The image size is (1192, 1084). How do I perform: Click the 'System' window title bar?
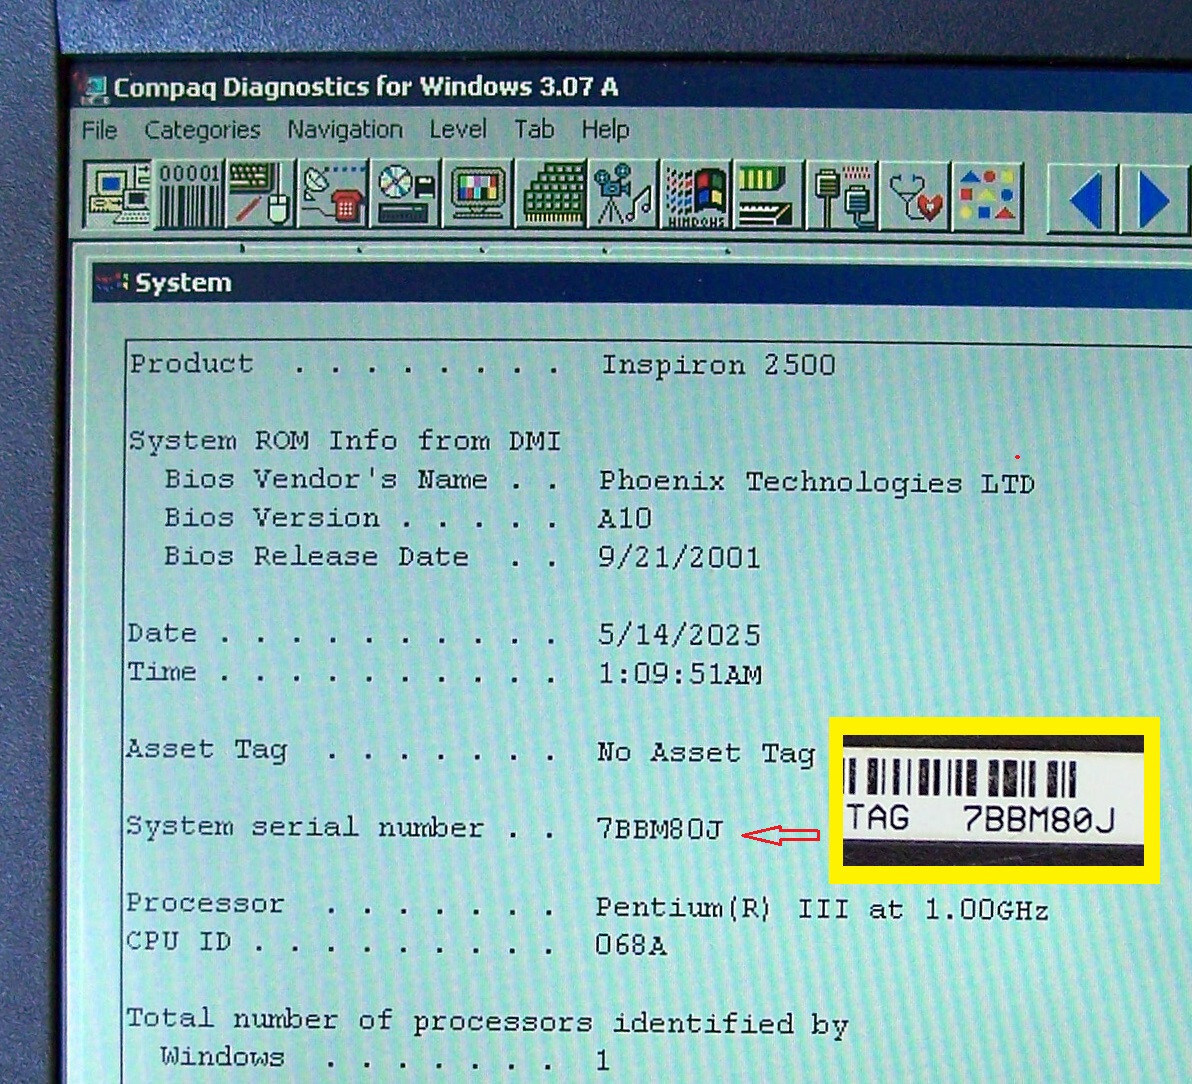pos(642,284)
